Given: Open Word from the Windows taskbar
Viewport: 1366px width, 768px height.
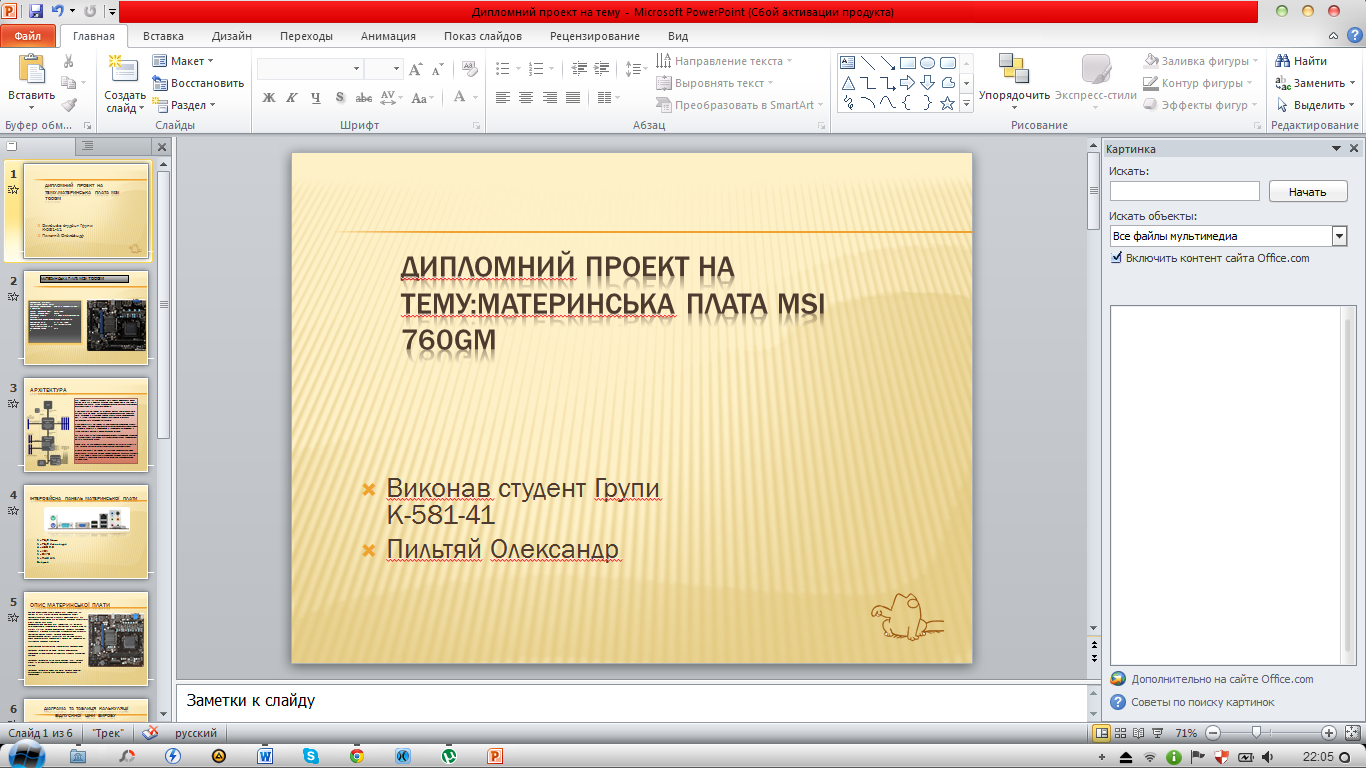Looking at the screenshot, I should coord(265,756).
